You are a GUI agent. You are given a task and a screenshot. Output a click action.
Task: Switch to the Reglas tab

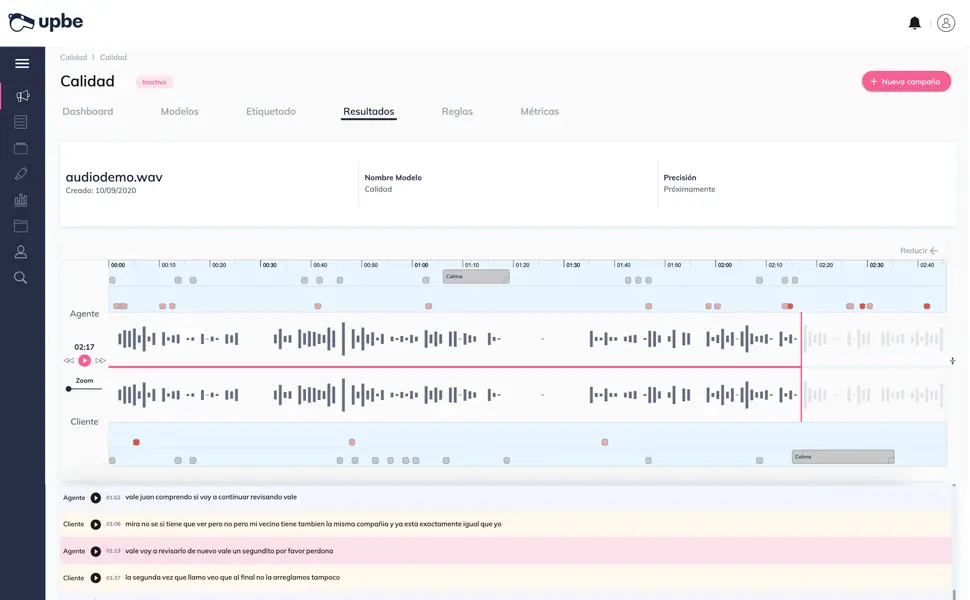point(457,111)
